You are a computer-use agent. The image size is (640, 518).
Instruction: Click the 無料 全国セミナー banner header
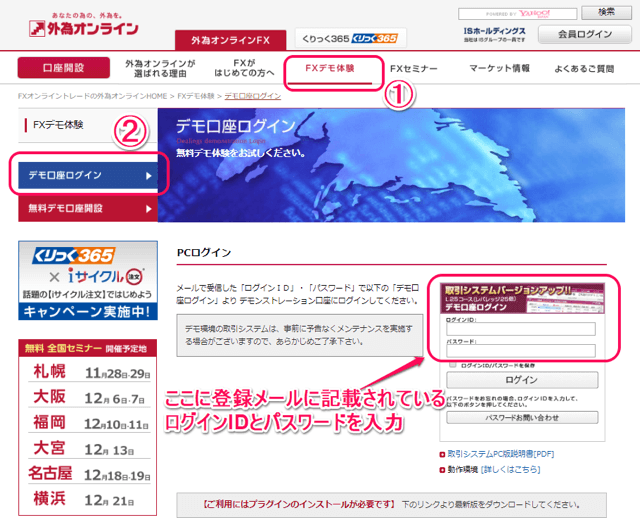click(x=87, y=348)
